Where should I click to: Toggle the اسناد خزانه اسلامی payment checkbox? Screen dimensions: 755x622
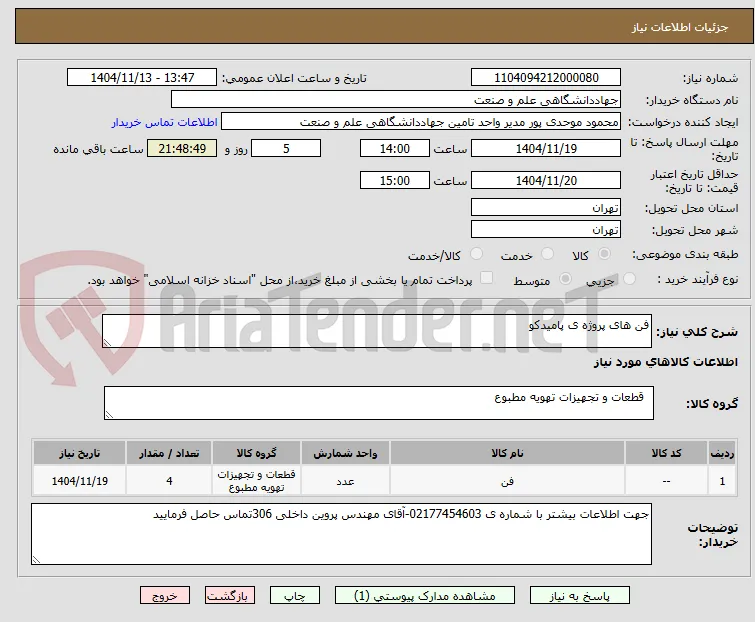(487, 278)
